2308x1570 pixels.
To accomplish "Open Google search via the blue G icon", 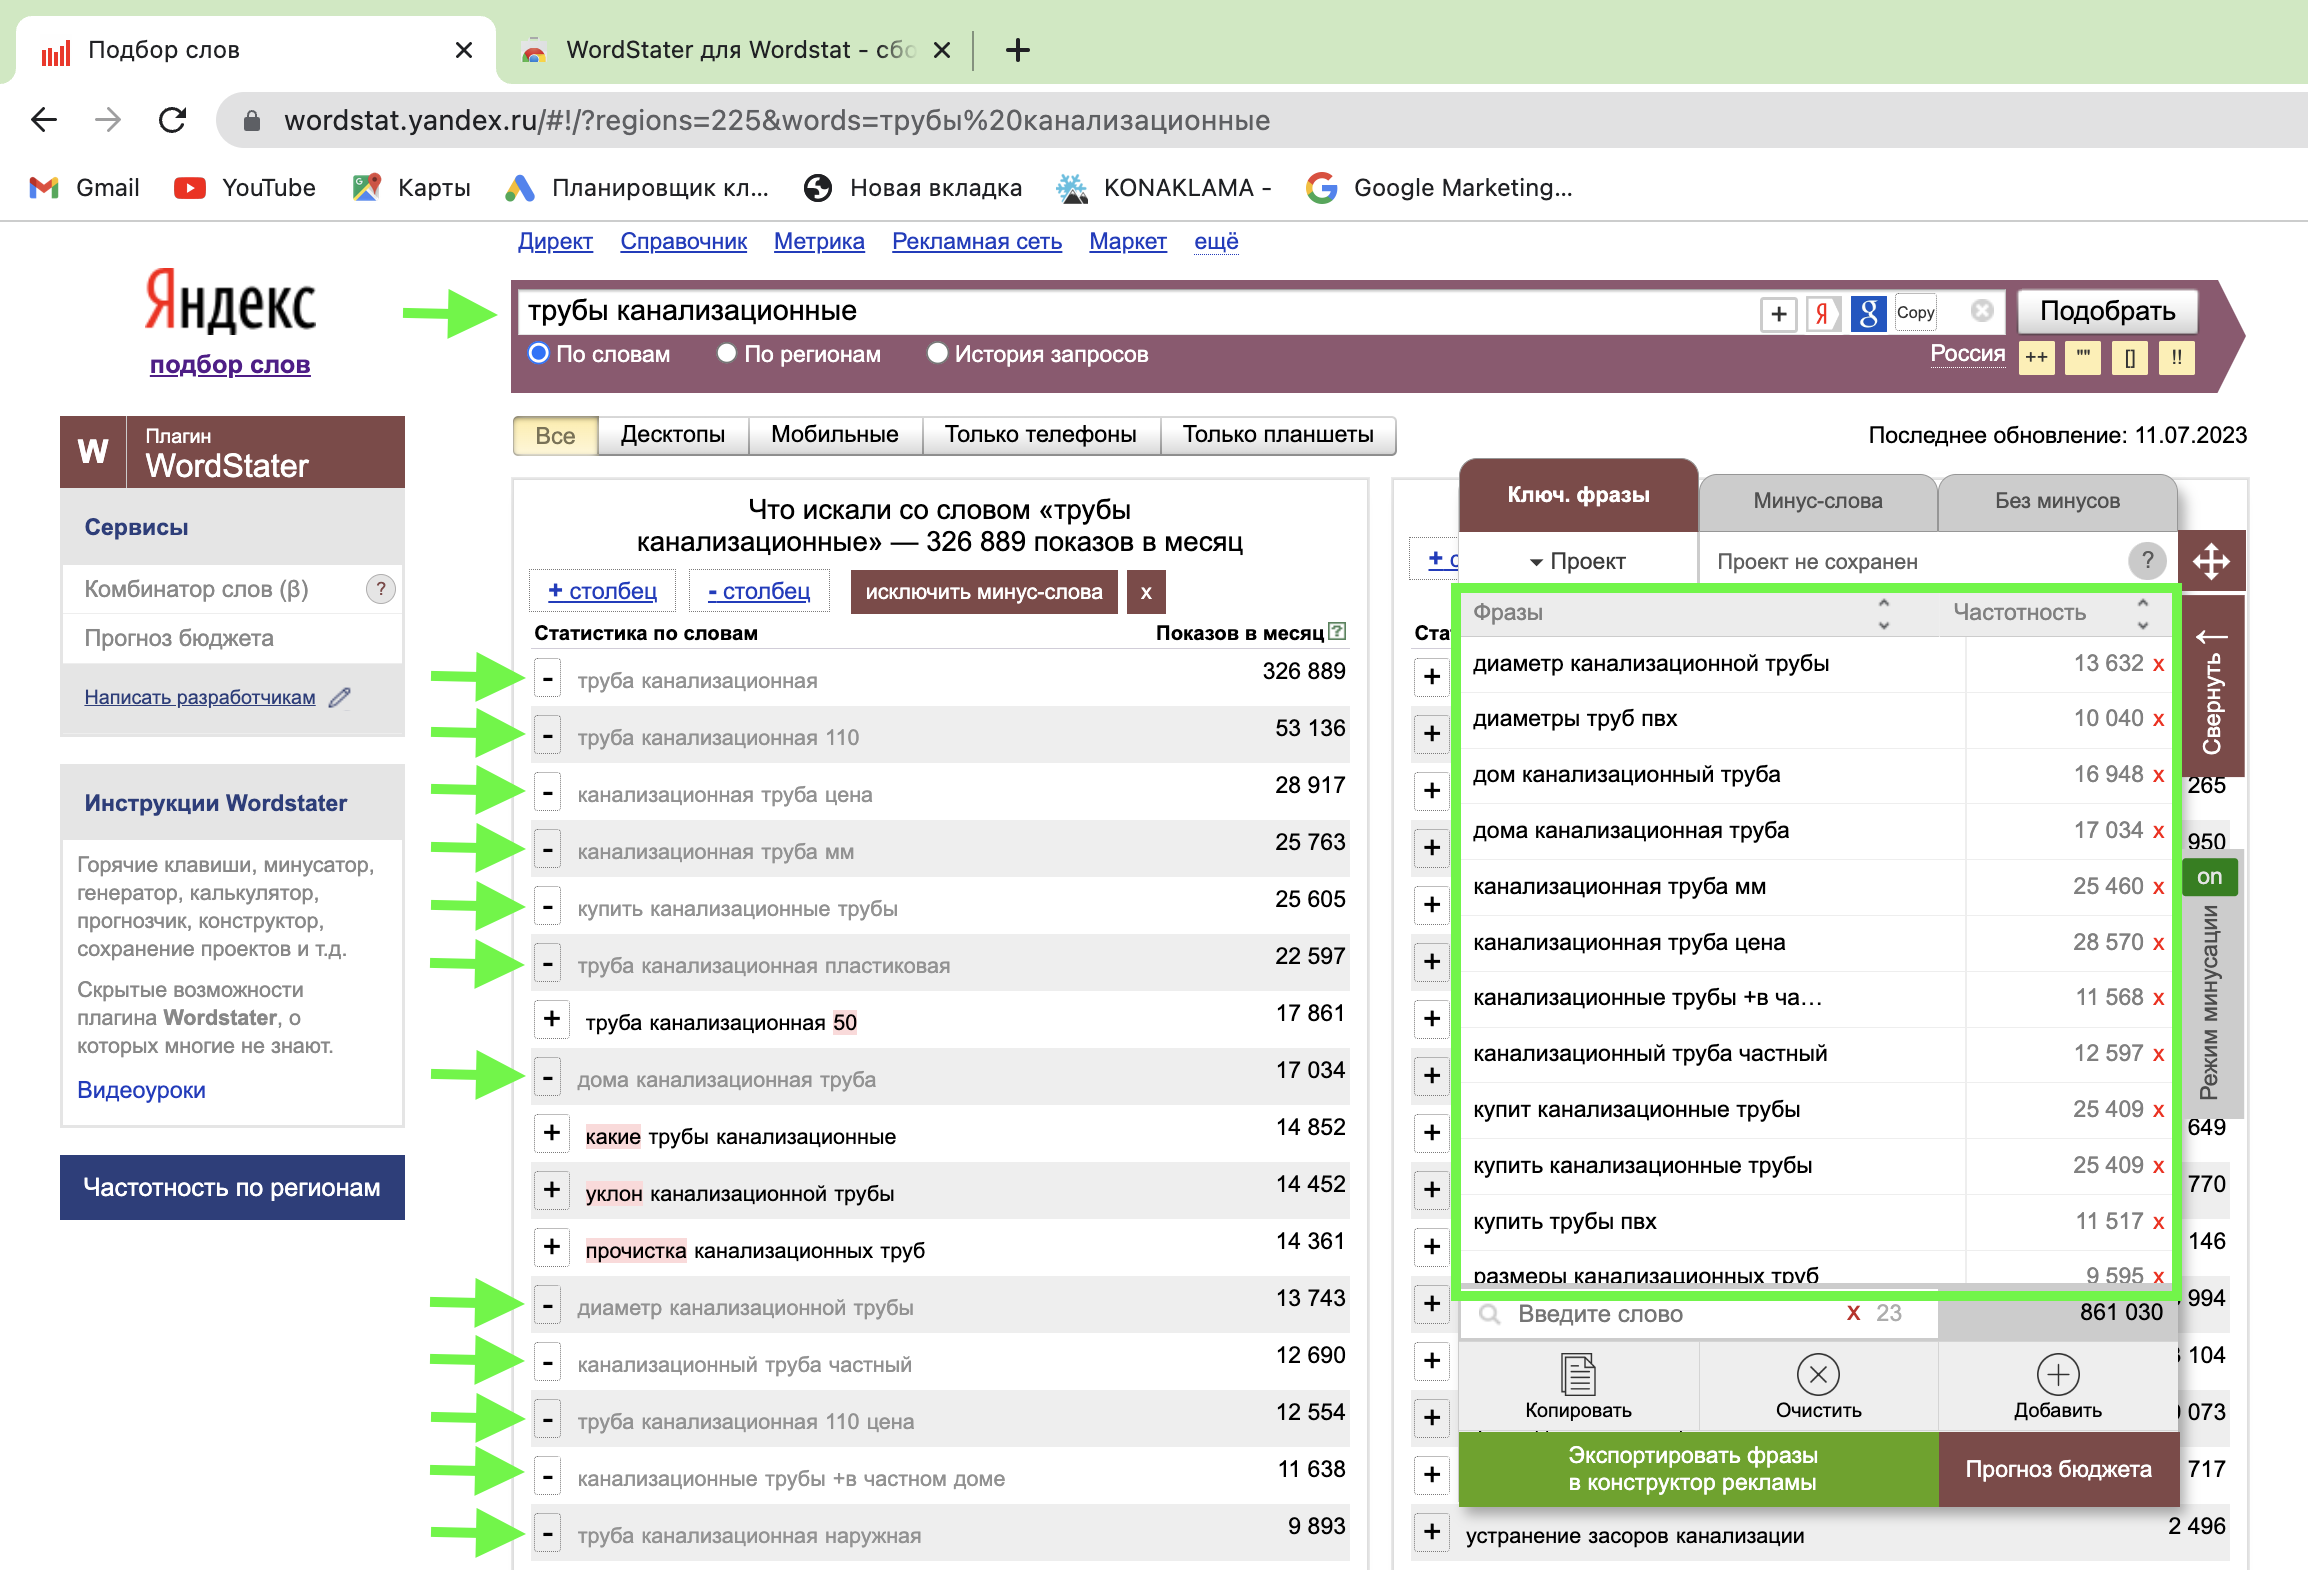I will click(x=1868, y=312).
